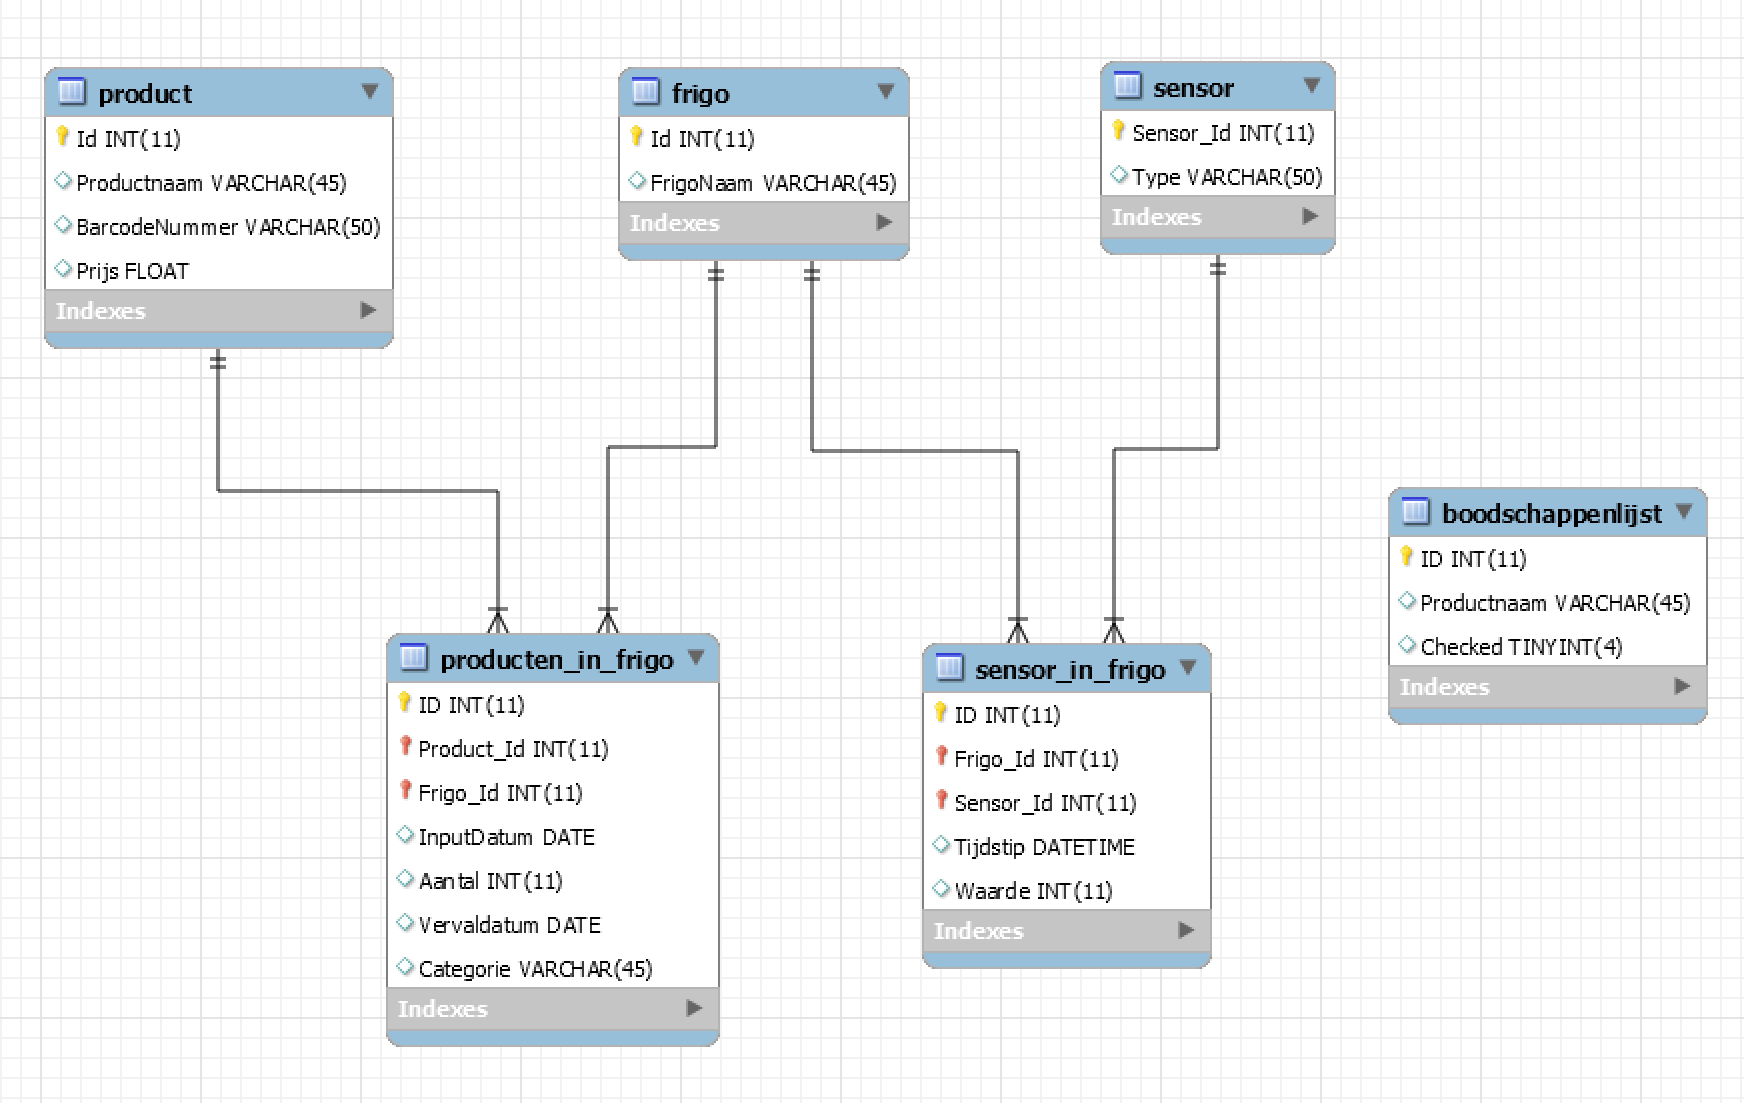Click diamond icon beside Productnaam in product
Screen dimensions: 1744x1103
coord(63,181)
